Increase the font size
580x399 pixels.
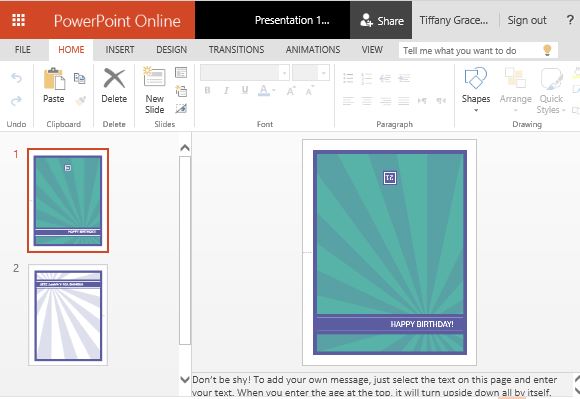tap(291, 90)
